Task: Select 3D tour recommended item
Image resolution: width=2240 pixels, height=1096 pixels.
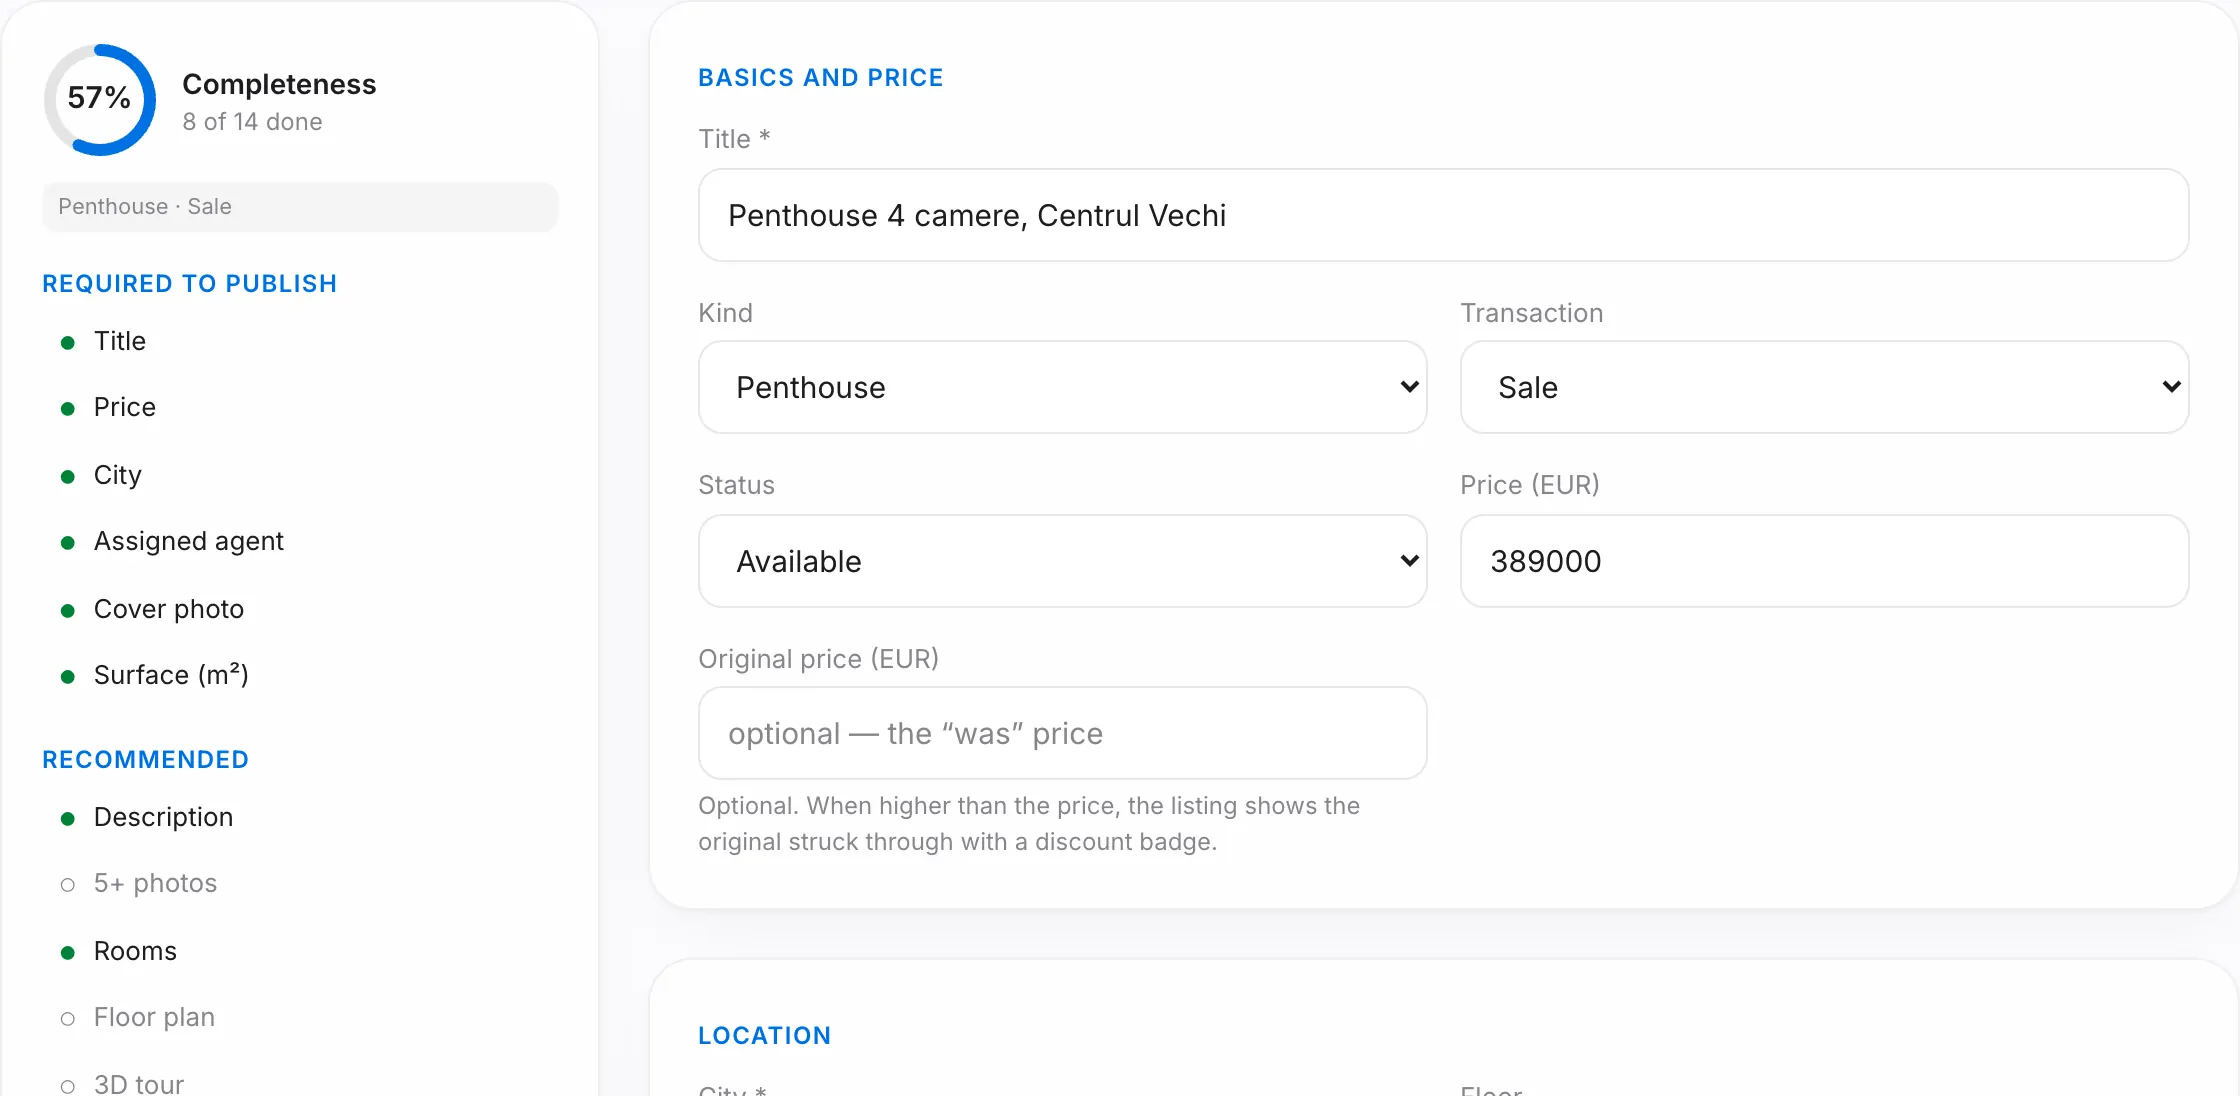Action: [x=139, y=1084]
